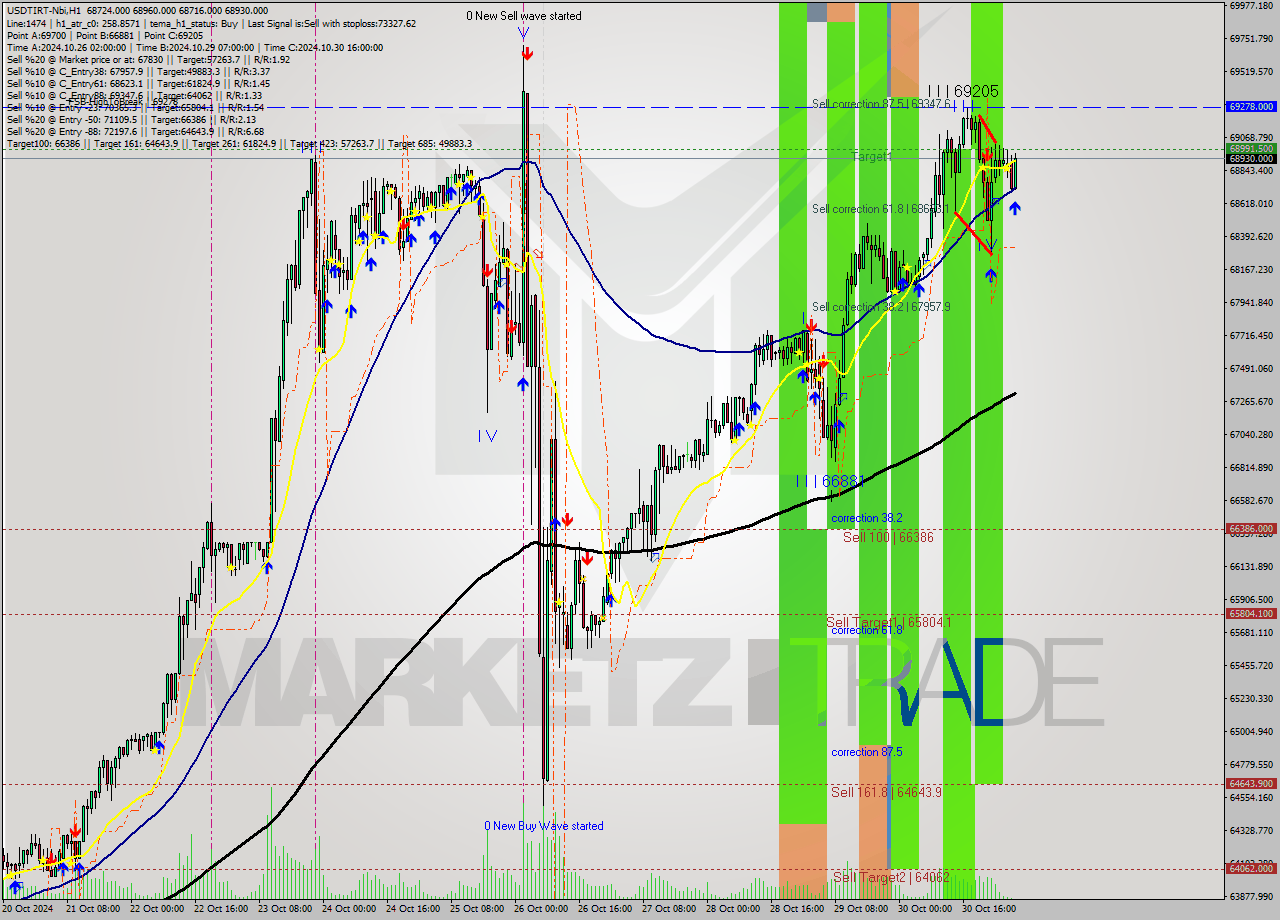Click the '30 Oct 16:00' time axis label
Image resolution: width=1280 pixels, height=920 pixels.
click(x=989, y=909)
